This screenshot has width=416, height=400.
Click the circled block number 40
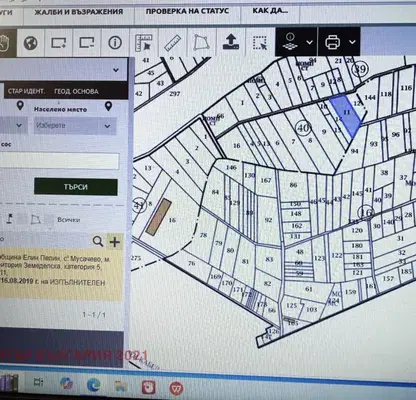(303, 128)
